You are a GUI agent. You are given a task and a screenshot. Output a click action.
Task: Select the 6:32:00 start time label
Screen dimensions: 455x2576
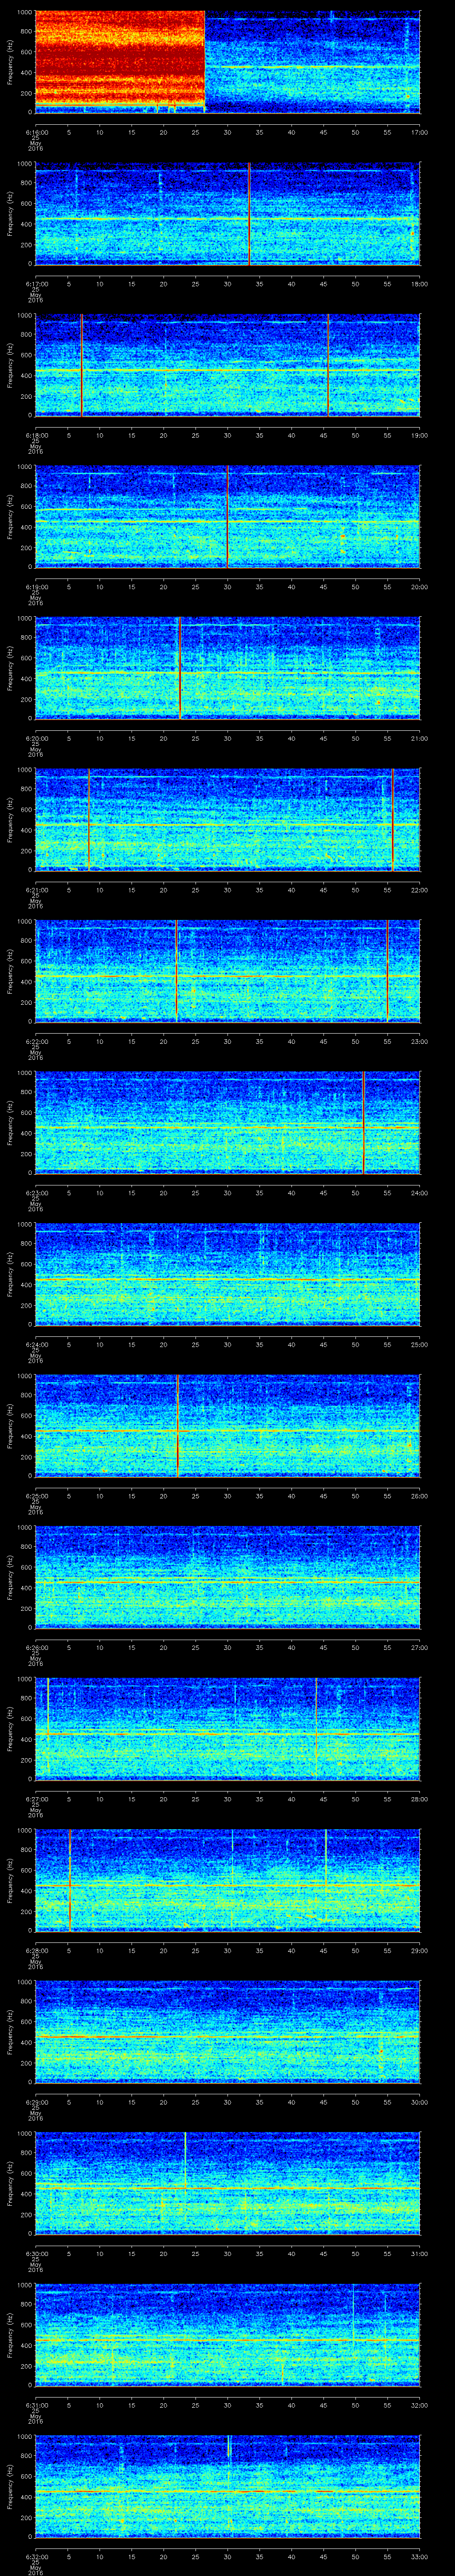pyautogui.click(x=36, y=2556)
